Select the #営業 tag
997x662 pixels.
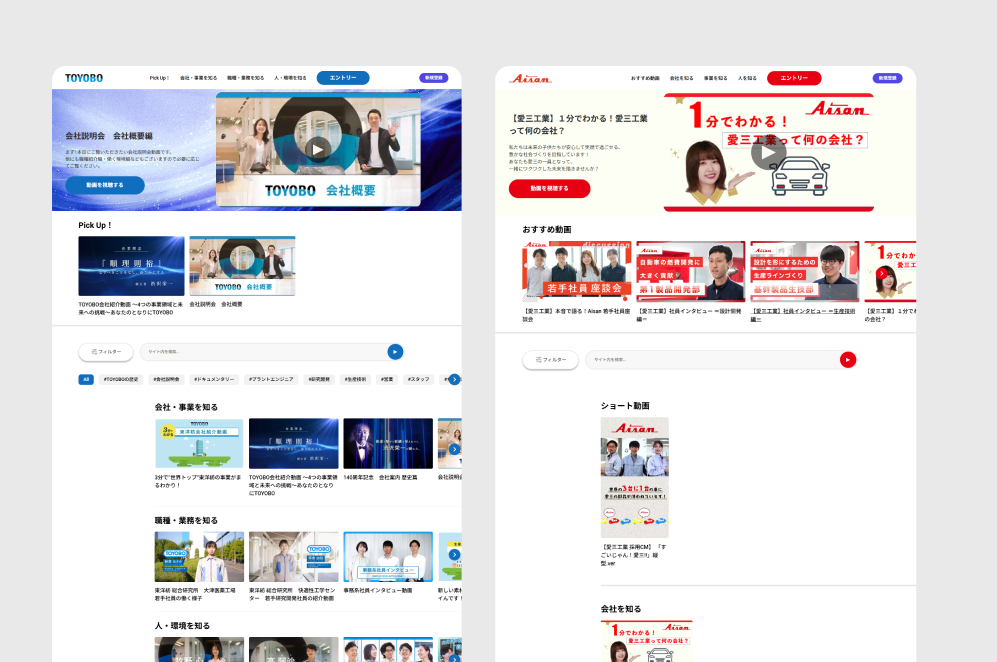point(387,380)
